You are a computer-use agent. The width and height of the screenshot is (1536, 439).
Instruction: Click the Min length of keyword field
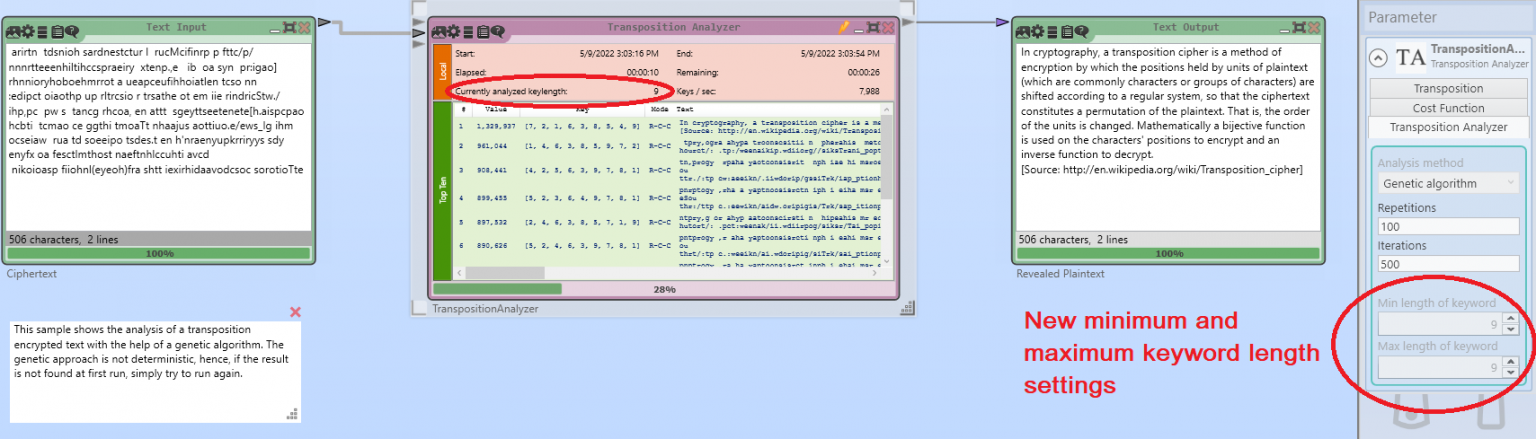(x=1440, y=324)
